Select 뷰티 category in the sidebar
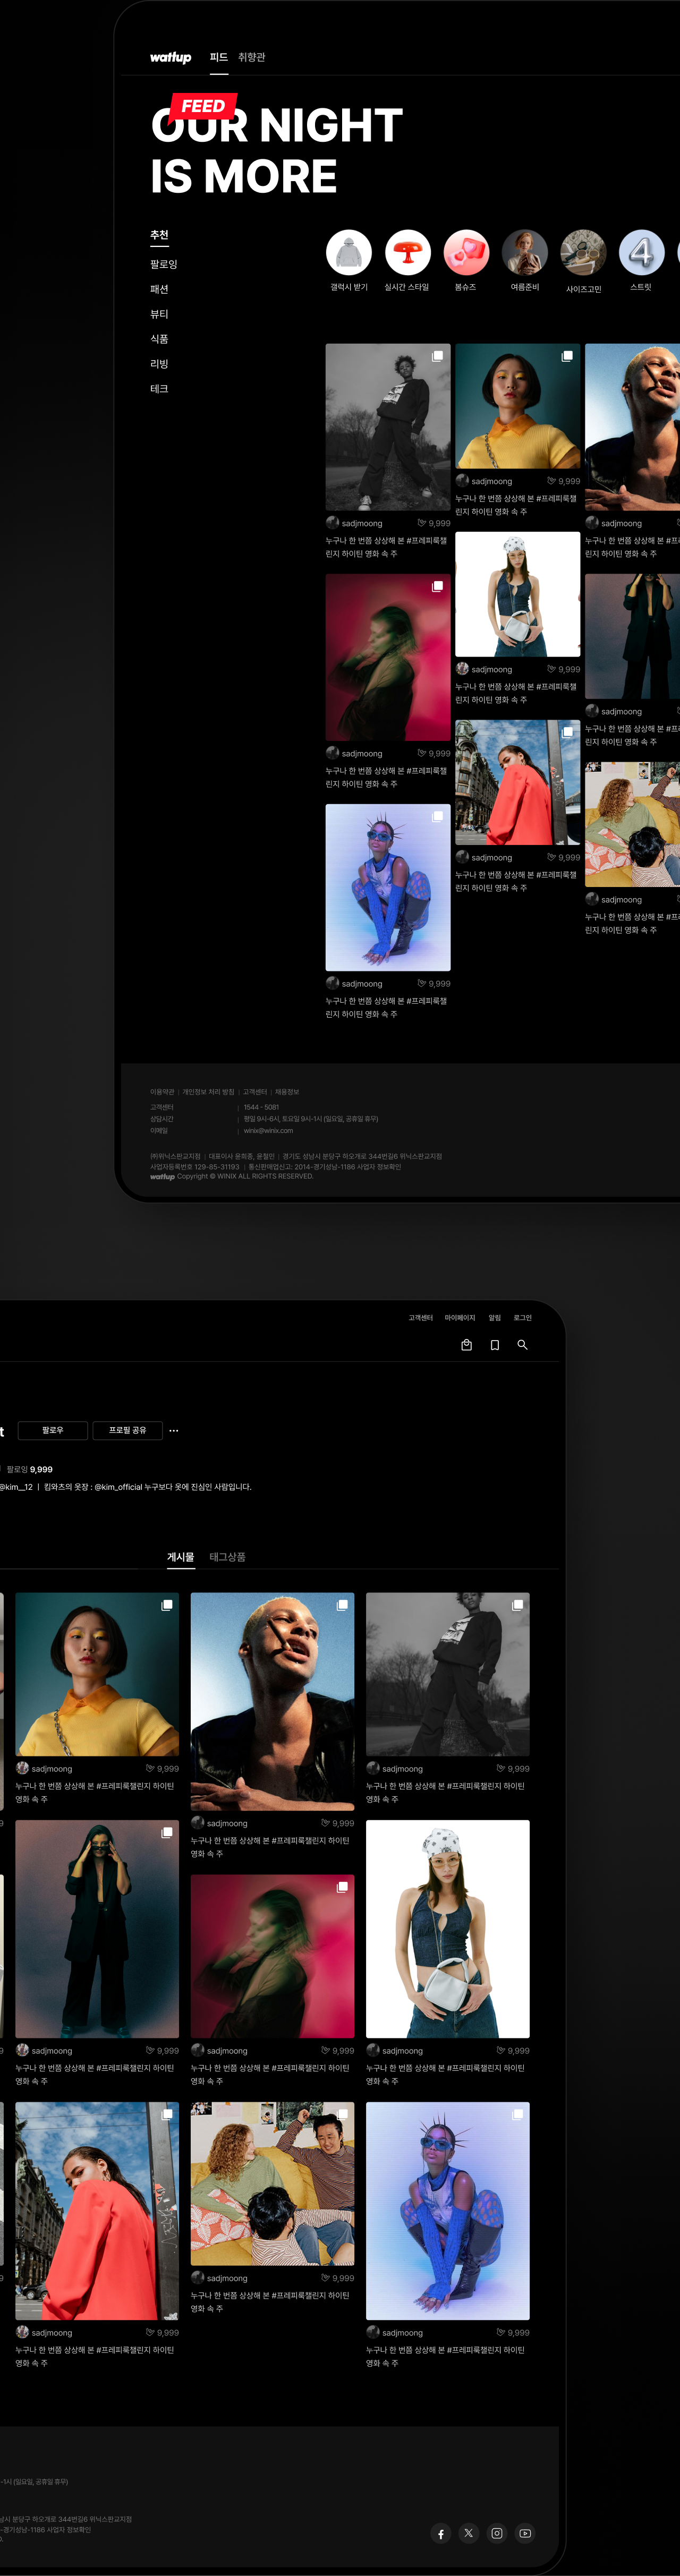680x2576 pixels. pos(159,314)
